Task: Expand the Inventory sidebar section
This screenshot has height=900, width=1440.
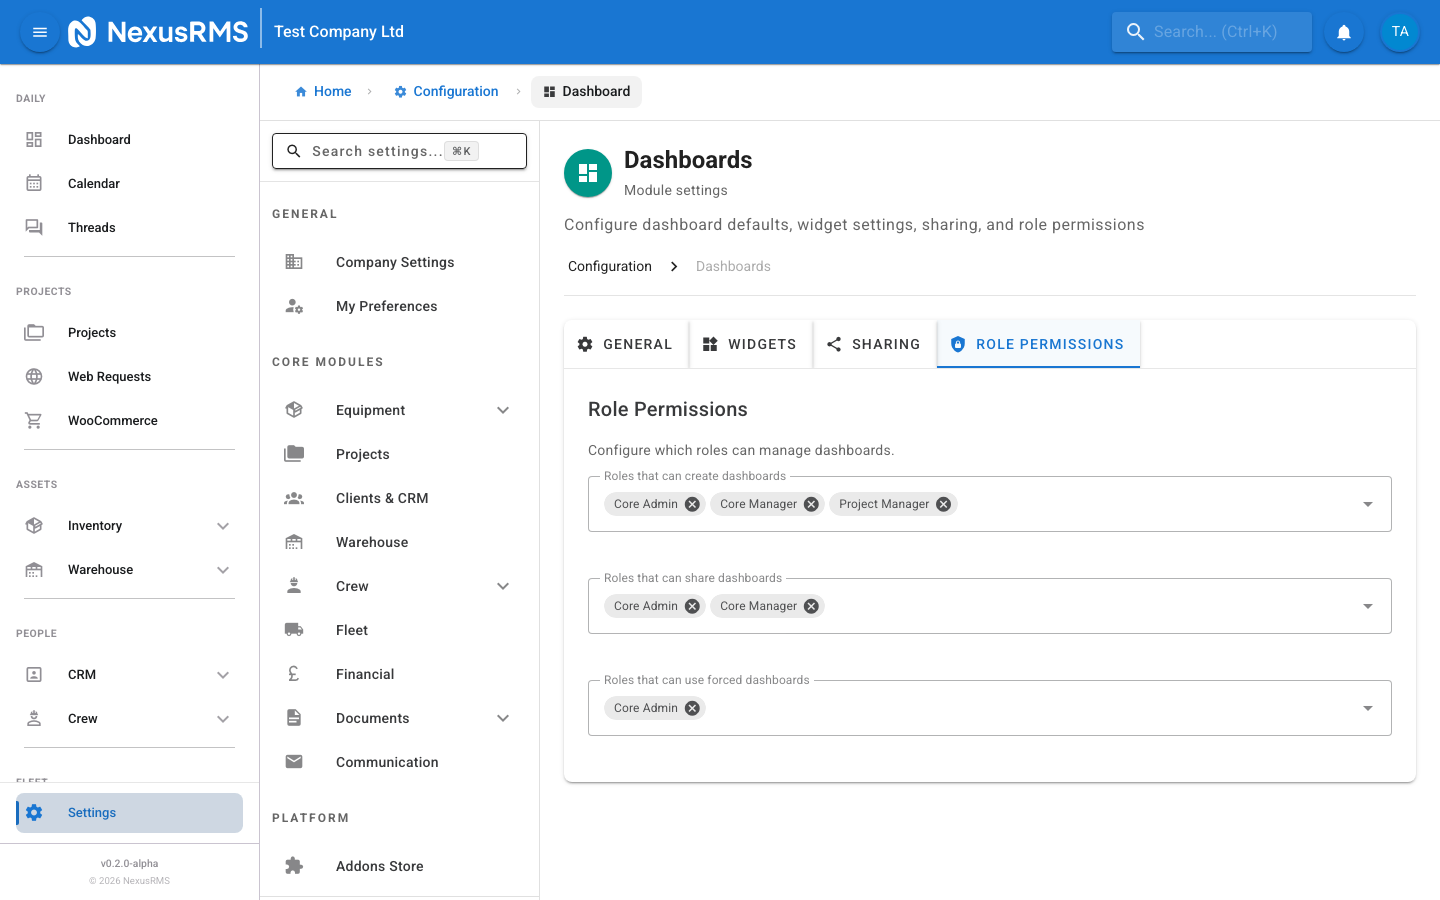Action: coord(223,525)
